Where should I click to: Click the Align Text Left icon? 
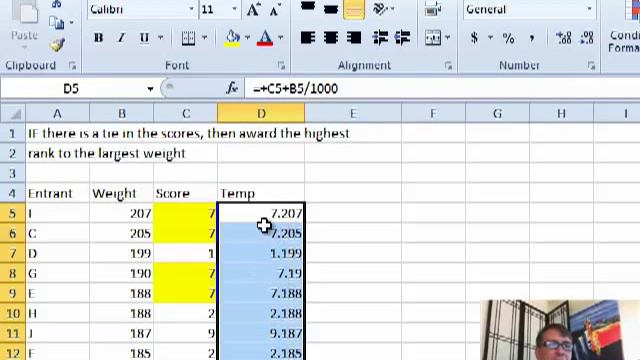(x=308, y=38)
